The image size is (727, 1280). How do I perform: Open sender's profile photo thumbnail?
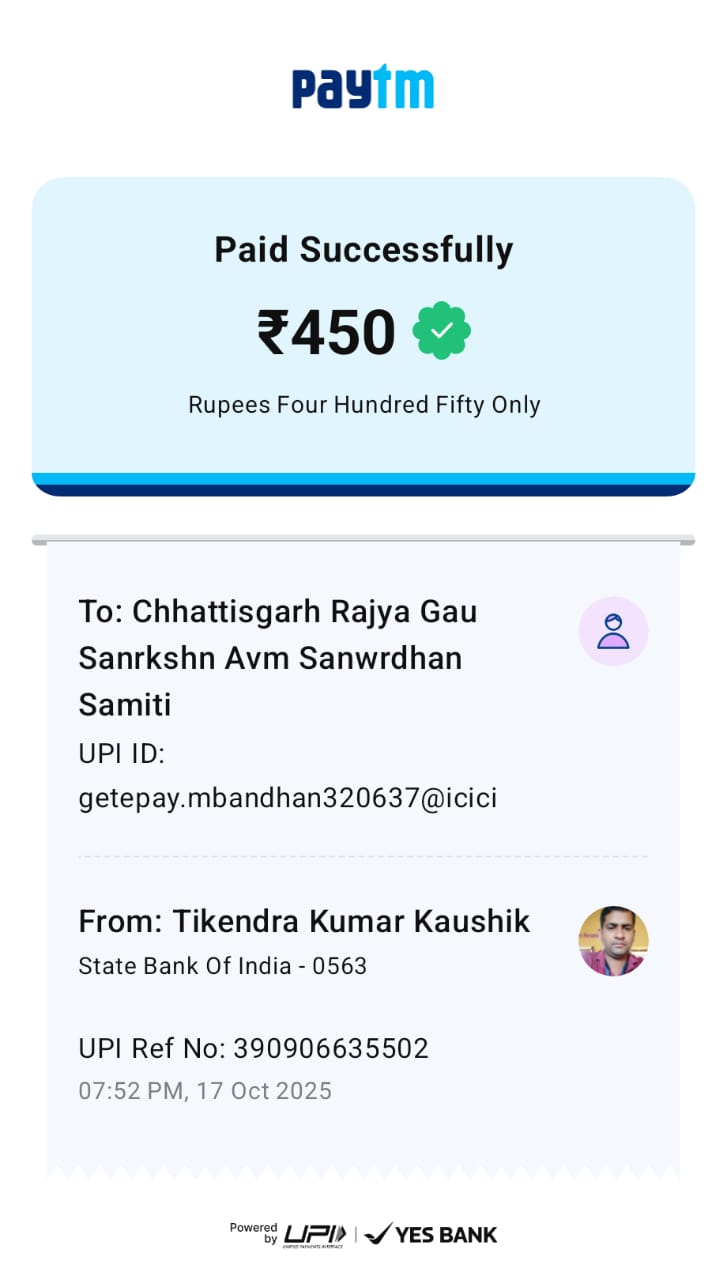tap(613, 941)
